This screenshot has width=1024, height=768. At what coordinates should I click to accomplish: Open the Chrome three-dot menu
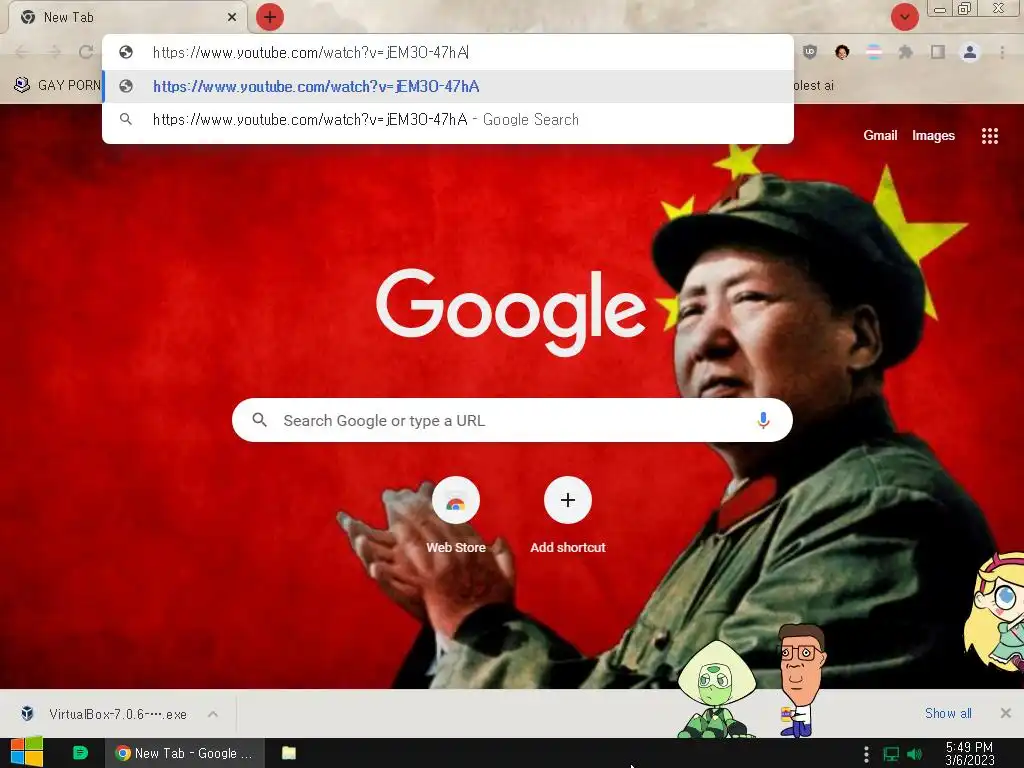(1002, 52)
